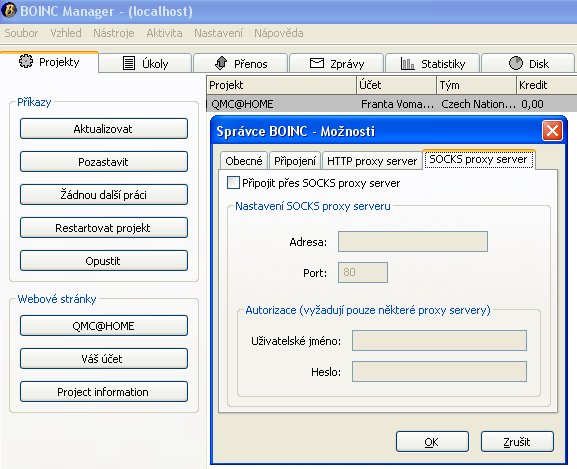The image size is (577, 469).
Task: Click the pie chart icon on Disk tab
Action: click(x=516, y=63)
